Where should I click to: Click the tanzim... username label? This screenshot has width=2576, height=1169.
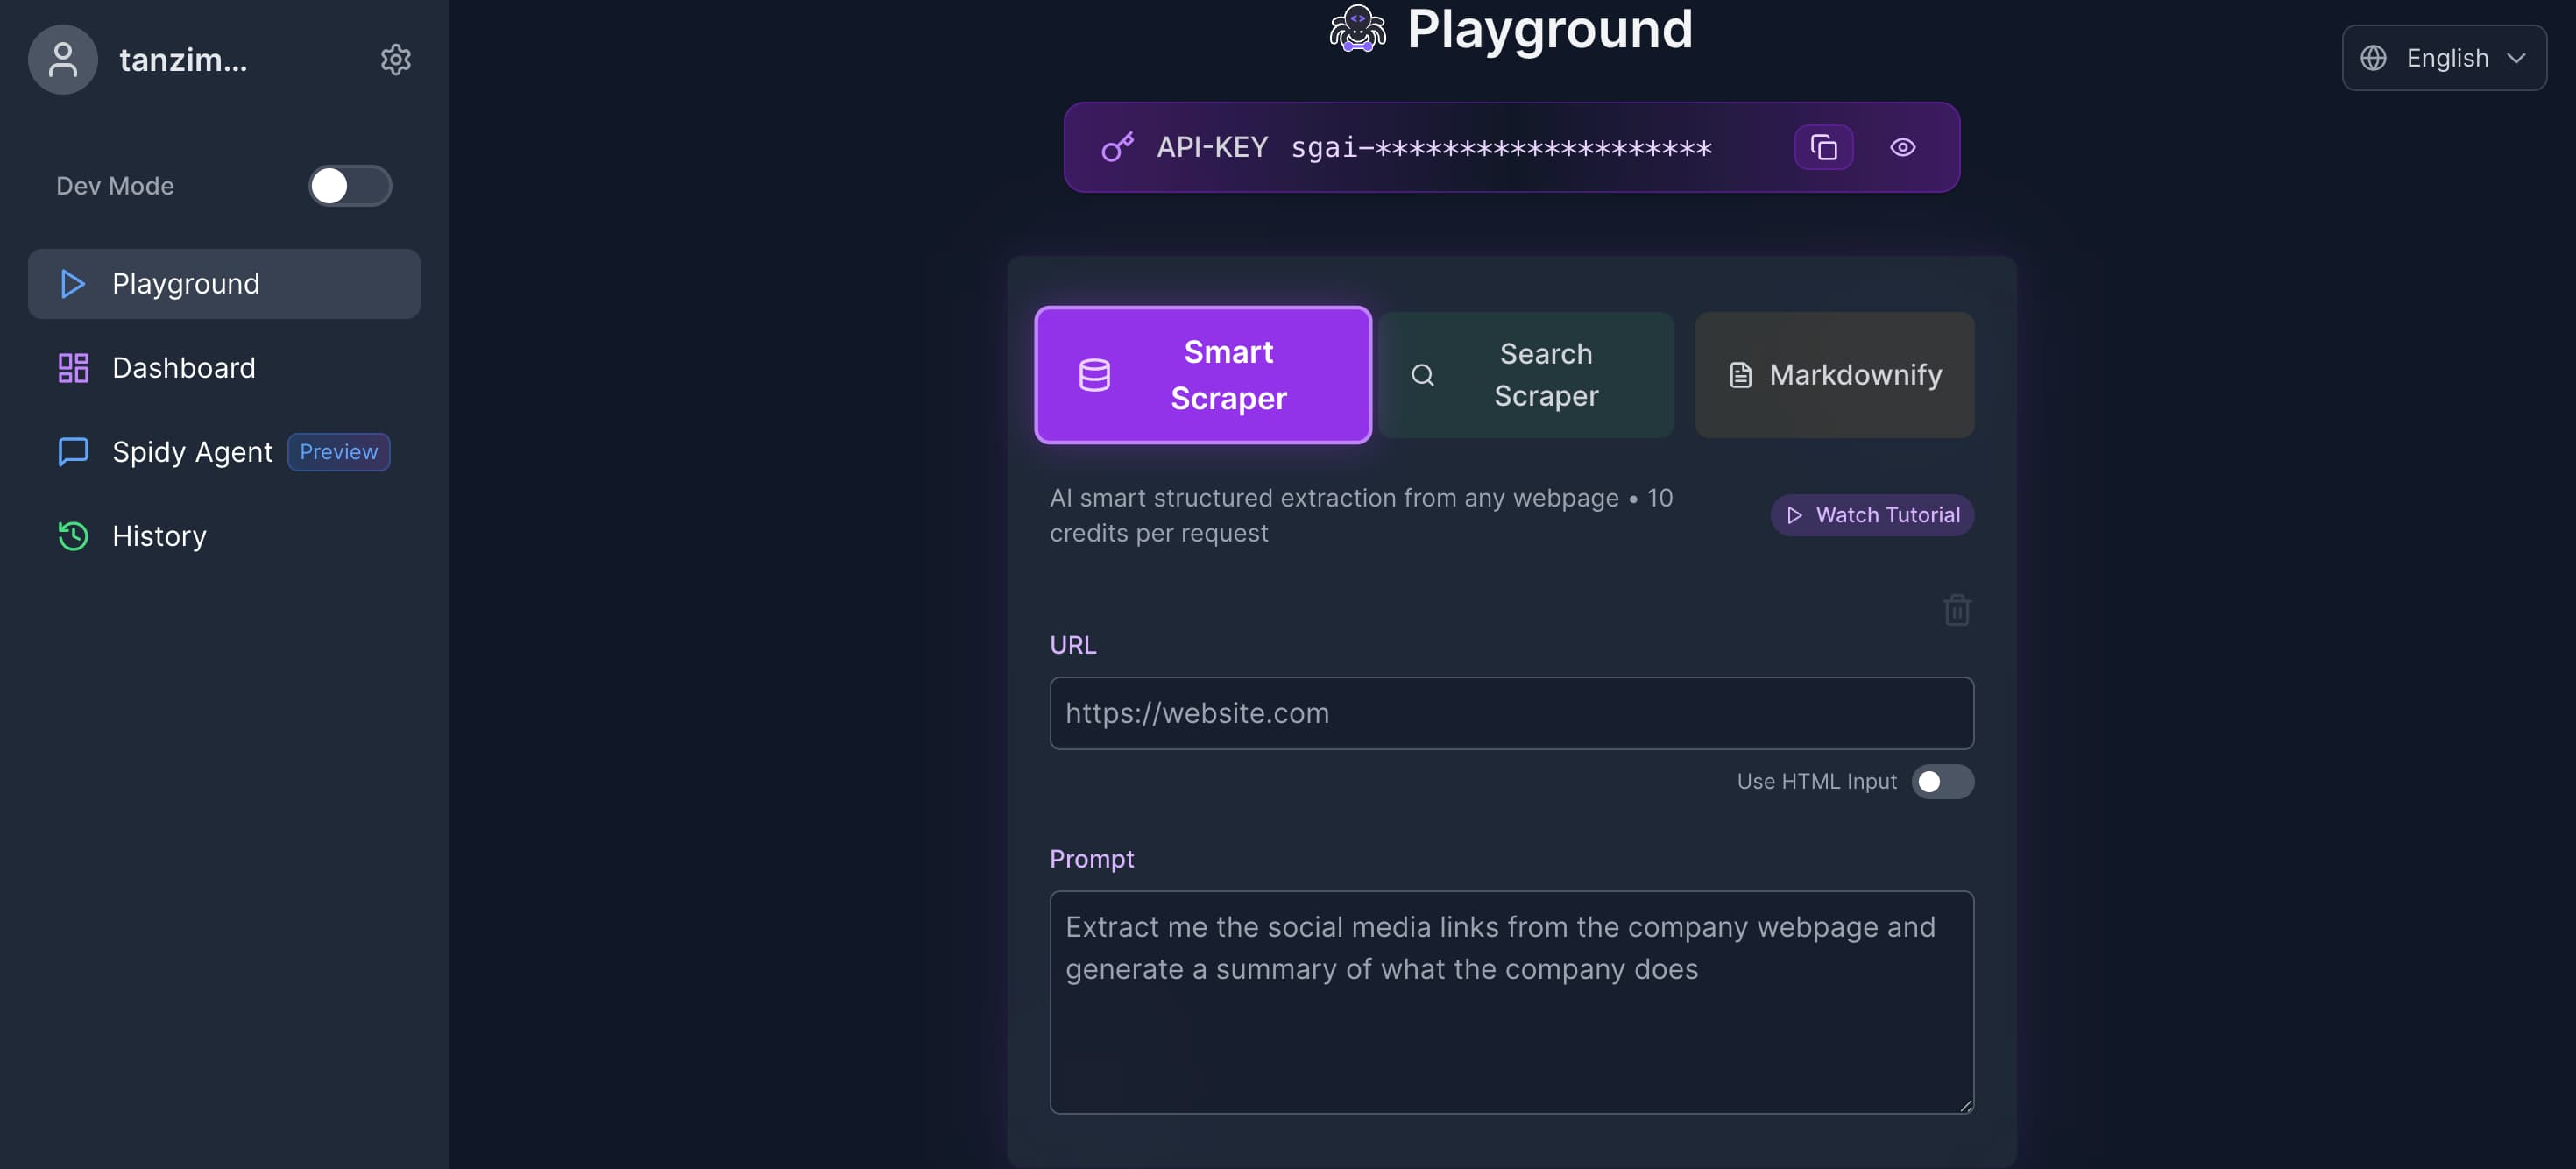pos(183,60)
